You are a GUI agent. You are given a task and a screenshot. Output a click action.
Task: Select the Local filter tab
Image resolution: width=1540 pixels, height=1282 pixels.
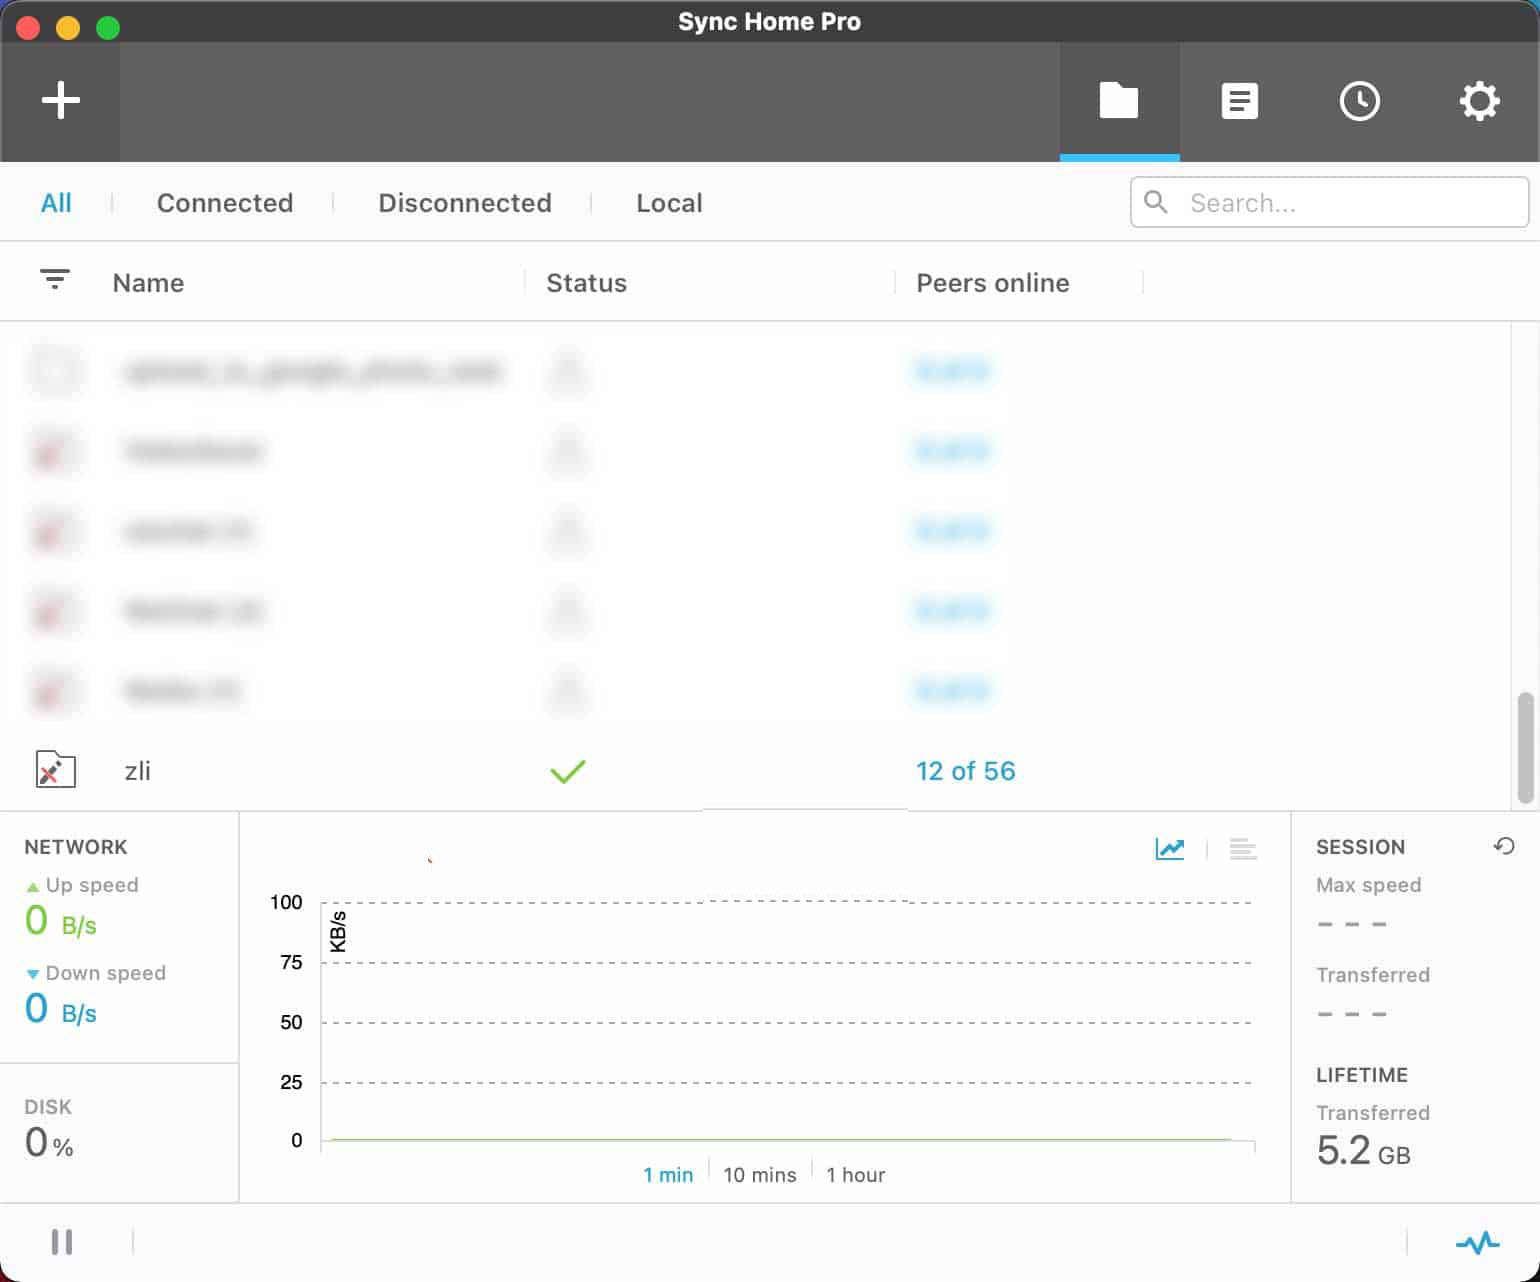click(x=669, y=203)
